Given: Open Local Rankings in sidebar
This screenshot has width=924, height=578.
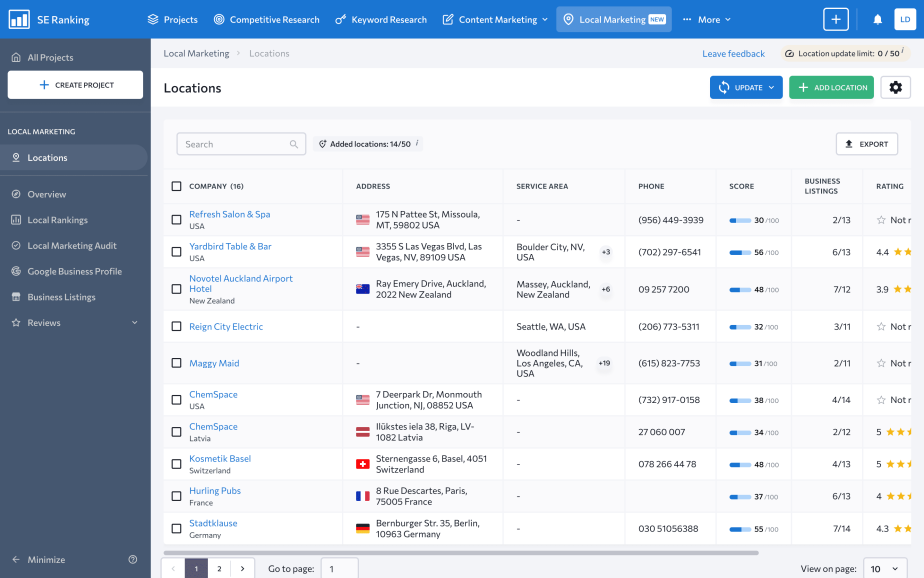Looking at the screenshot, I should 57,220.
